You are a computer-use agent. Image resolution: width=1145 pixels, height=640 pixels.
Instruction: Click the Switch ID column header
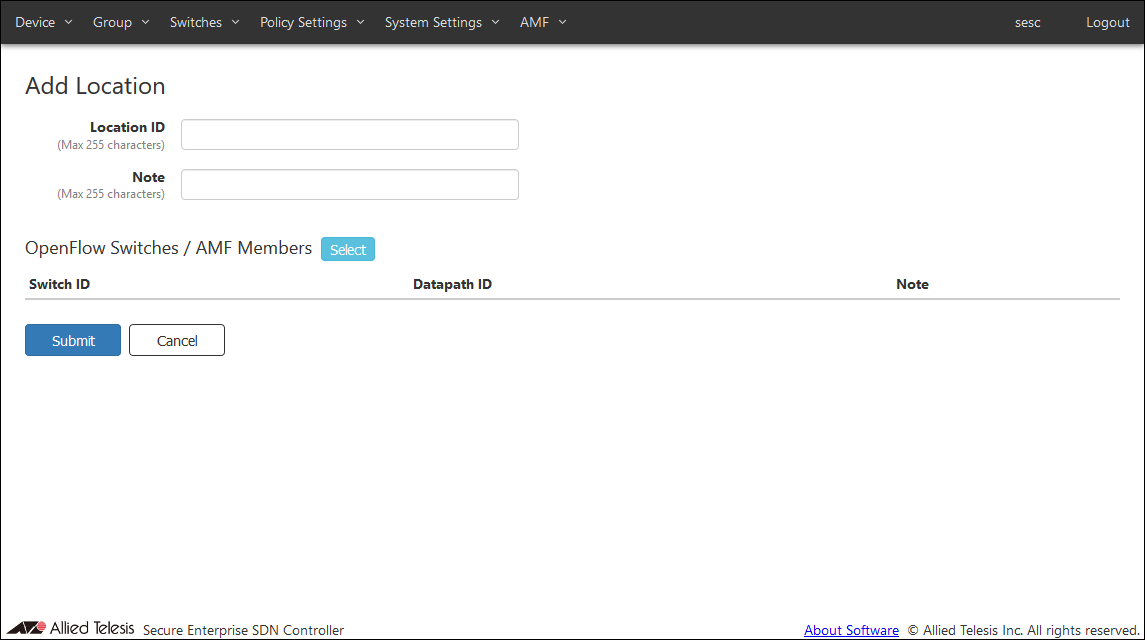click(59, 284)
